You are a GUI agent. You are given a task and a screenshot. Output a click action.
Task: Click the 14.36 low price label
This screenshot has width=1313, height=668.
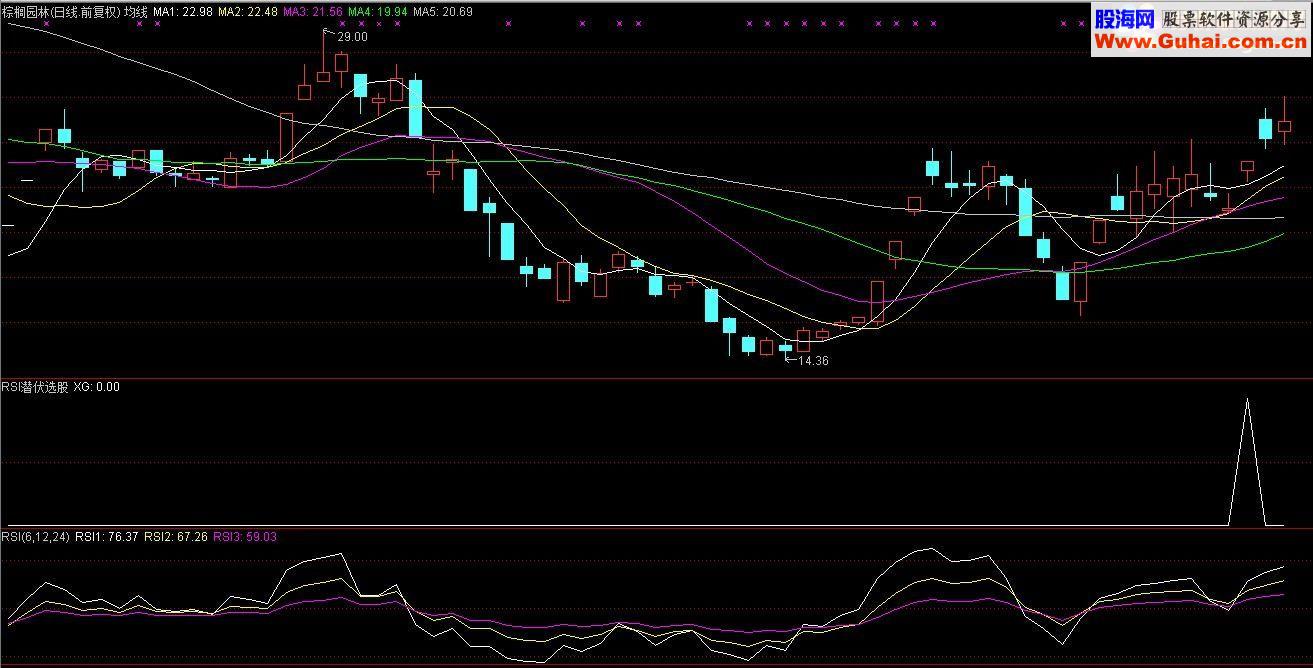[x=813, y=361]
